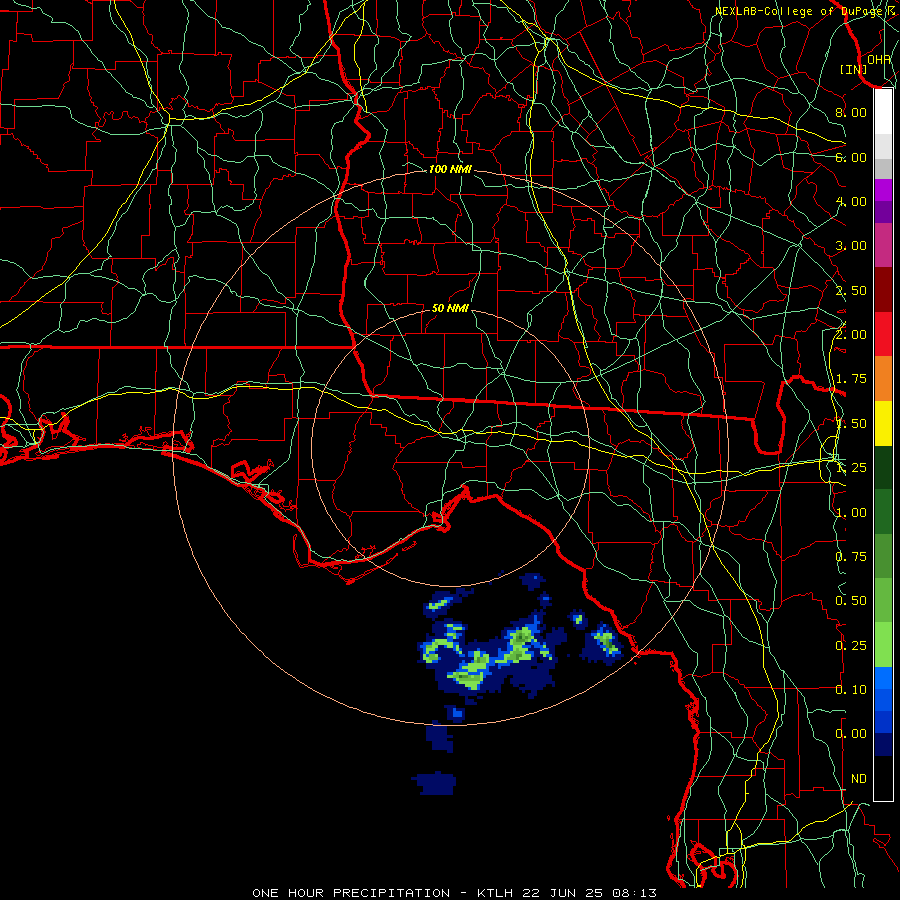Screen dimensions: 900x900
Task: Click the 2.00 legend value
Action: click(851, 335)
